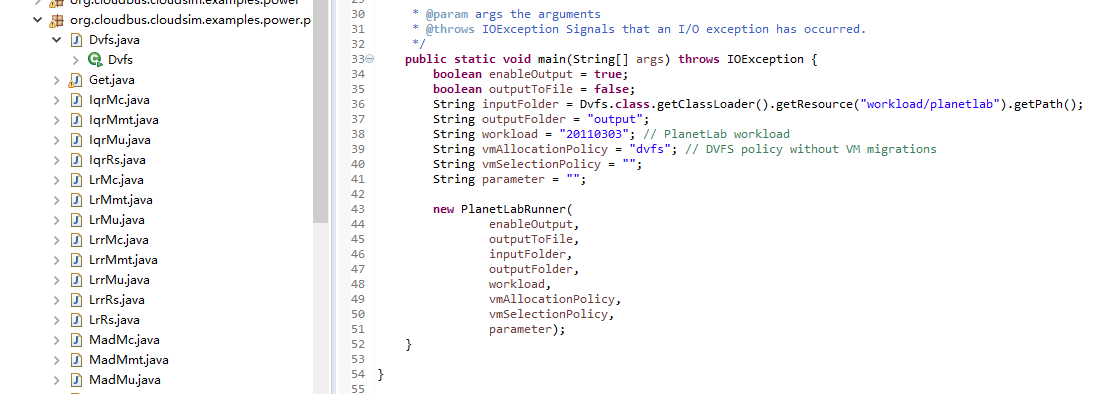
Task: Click line number 43 in the gutter
Action: coord(357,209)
